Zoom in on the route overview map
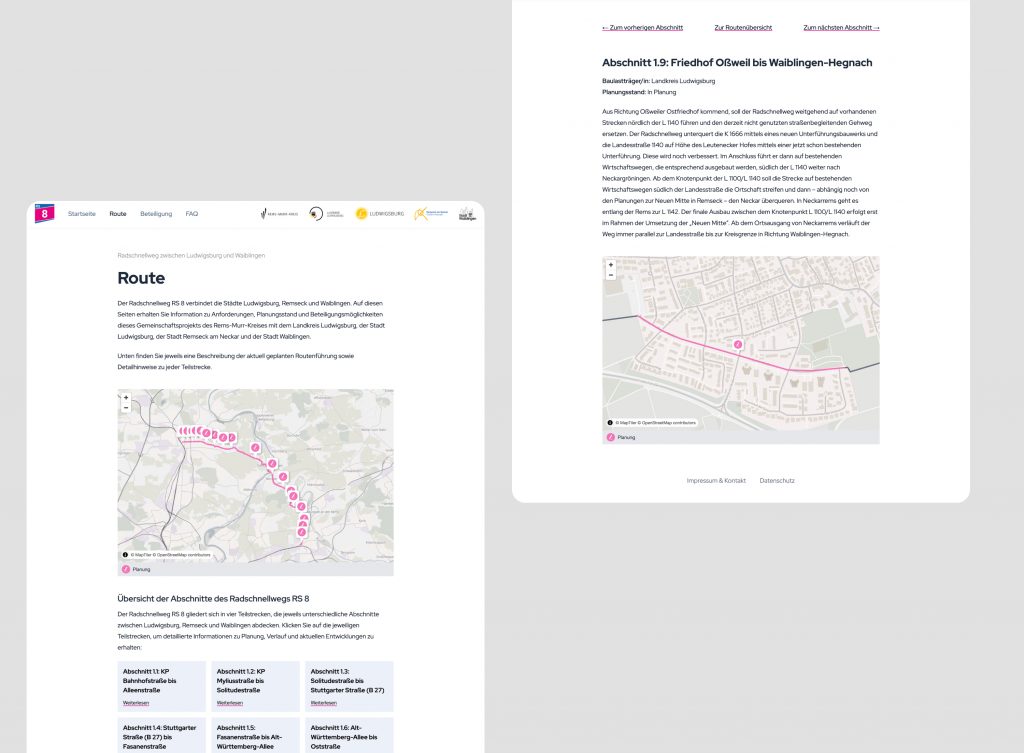The image size is (1024, 753). click(126, 398)
